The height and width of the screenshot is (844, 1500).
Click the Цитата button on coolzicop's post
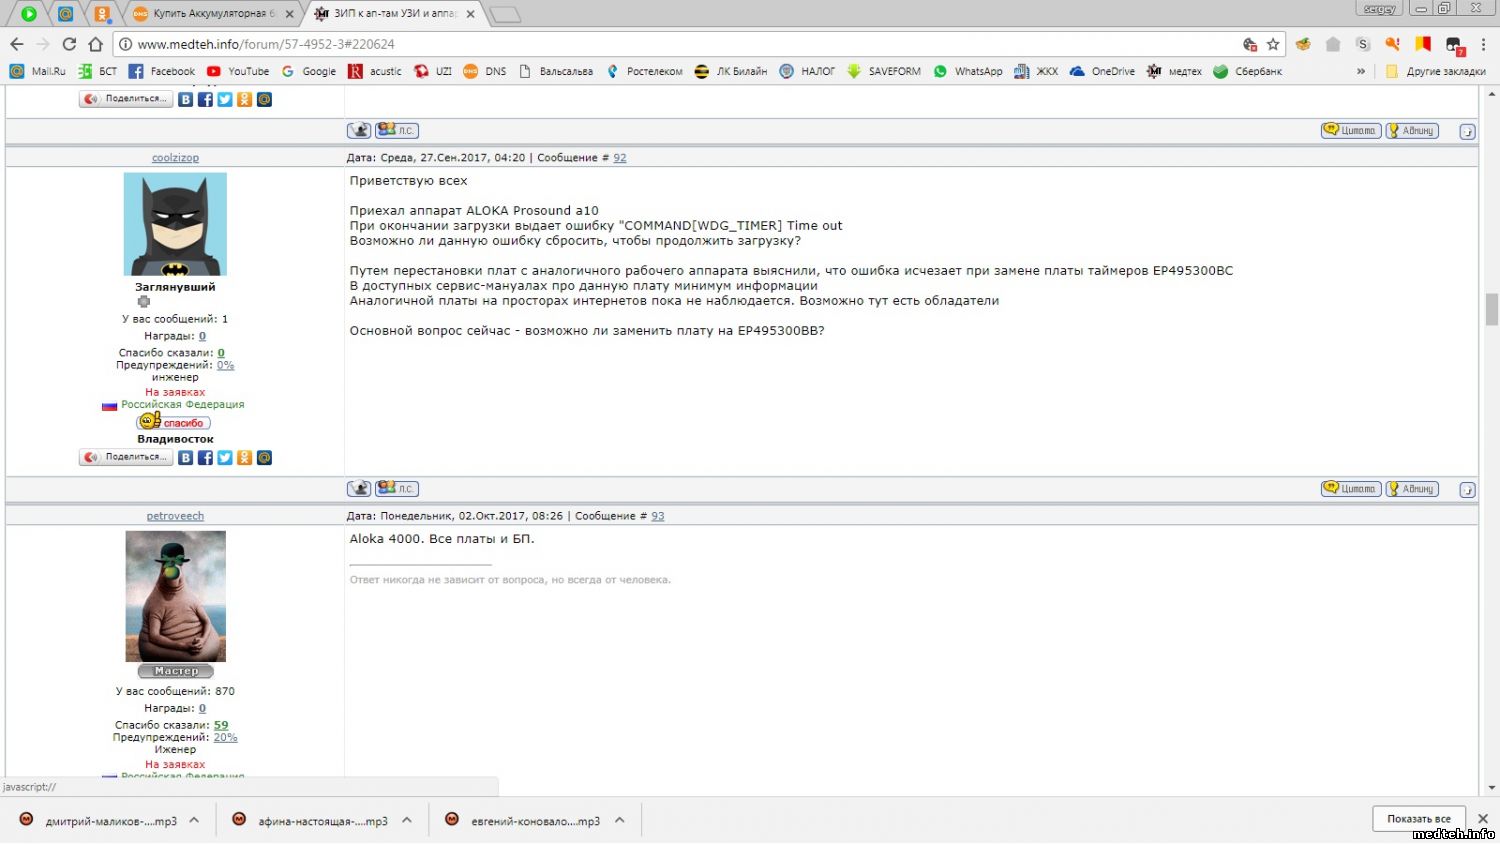tap(1351, 489)
